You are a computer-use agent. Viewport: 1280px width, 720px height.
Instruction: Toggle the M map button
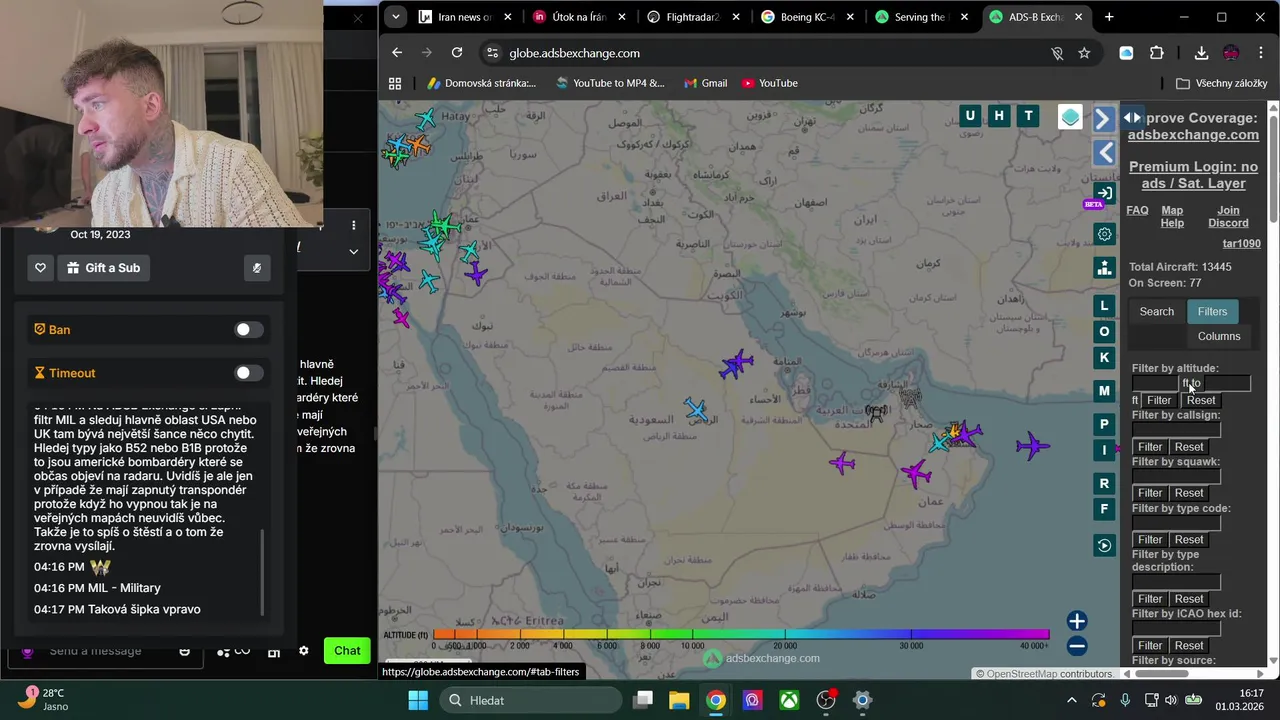[1104, 391]
